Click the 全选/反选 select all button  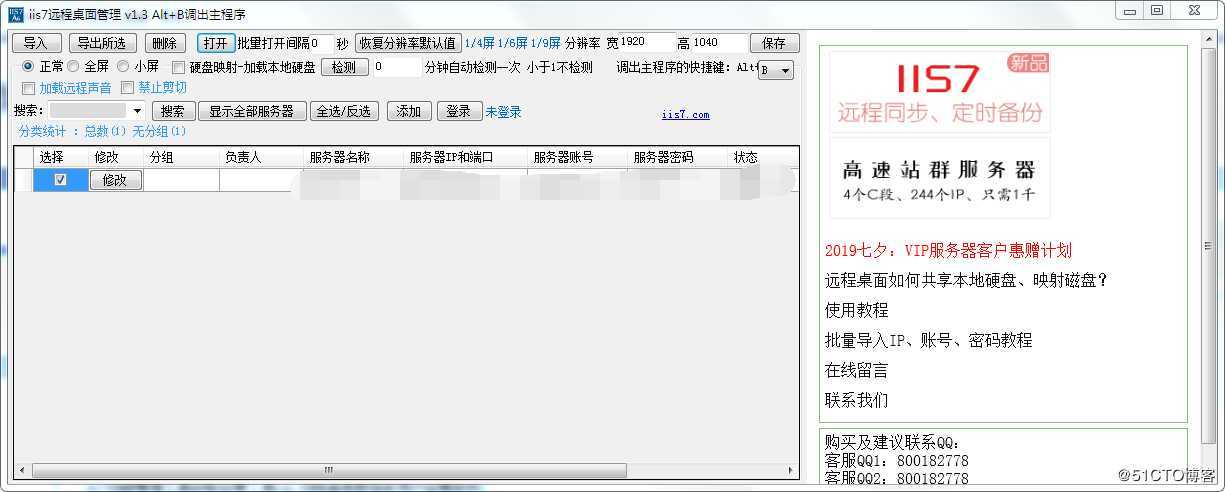click(x=344, y=111)
